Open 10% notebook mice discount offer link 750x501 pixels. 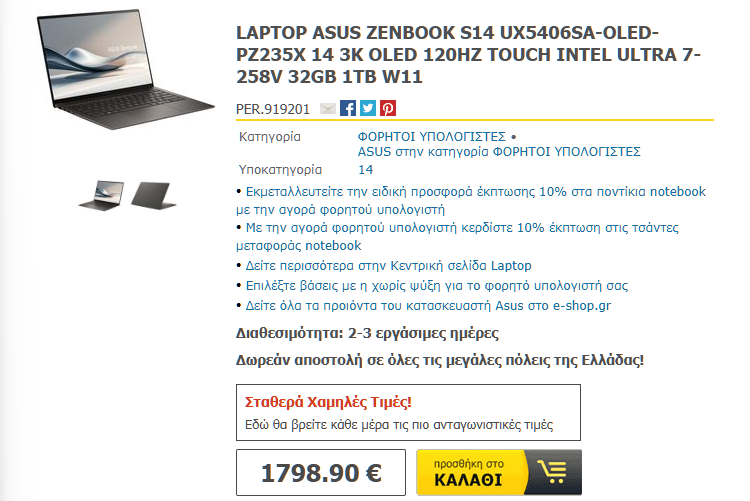tap(471, 200)
